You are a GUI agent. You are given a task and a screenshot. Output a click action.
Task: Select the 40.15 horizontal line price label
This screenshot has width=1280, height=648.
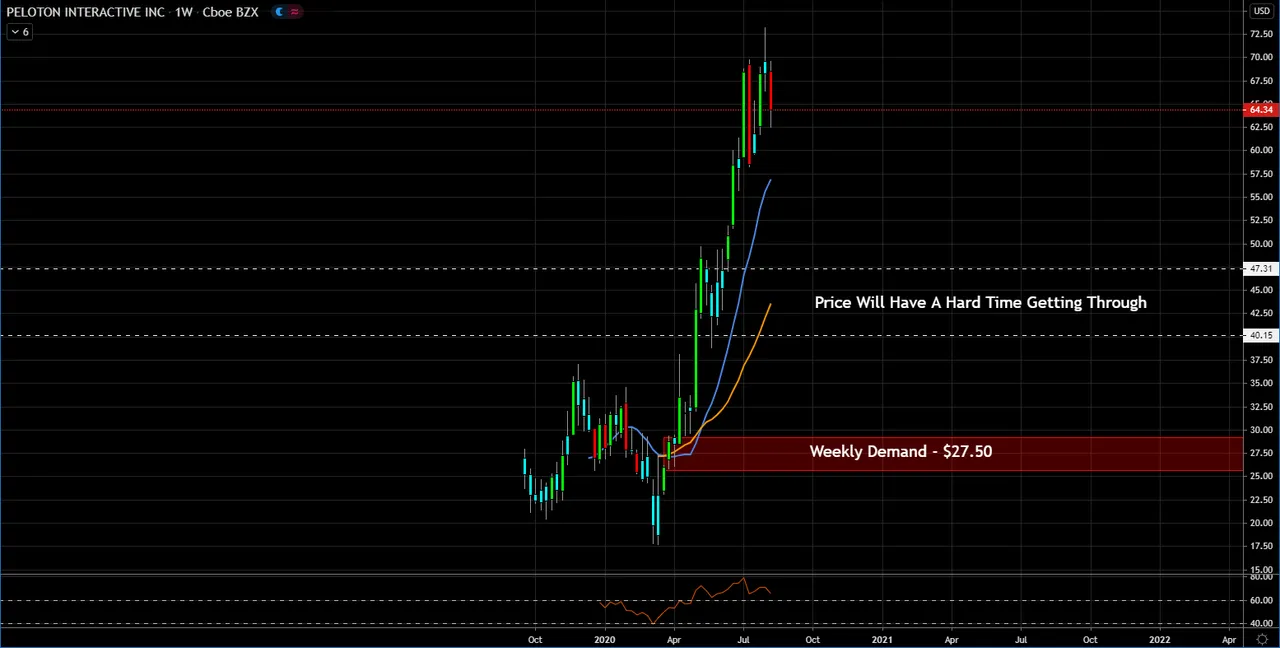point(1261,336)
